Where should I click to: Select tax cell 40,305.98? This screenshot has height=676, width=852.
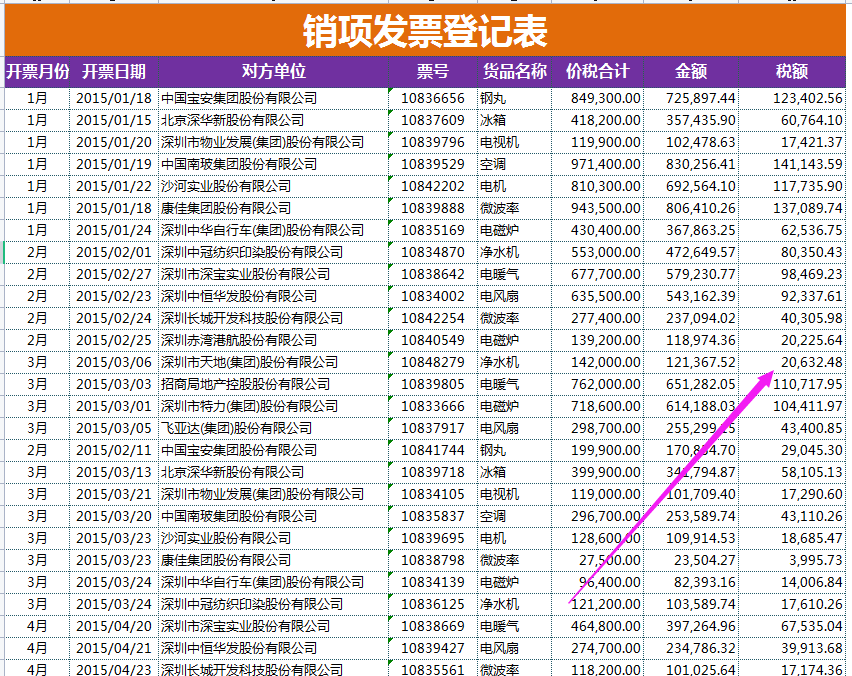(x=792, y=318)
